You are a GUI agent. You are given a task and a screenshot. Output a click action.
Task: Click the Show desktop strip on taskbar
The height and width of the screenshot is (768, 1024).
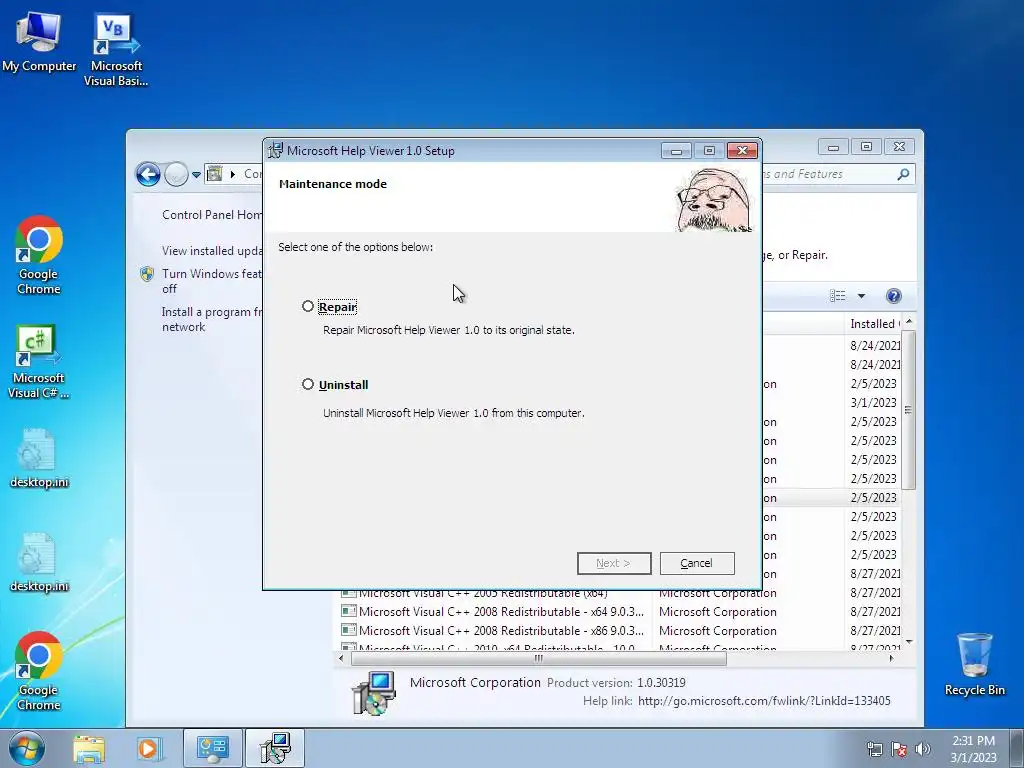coord(1017,748)
